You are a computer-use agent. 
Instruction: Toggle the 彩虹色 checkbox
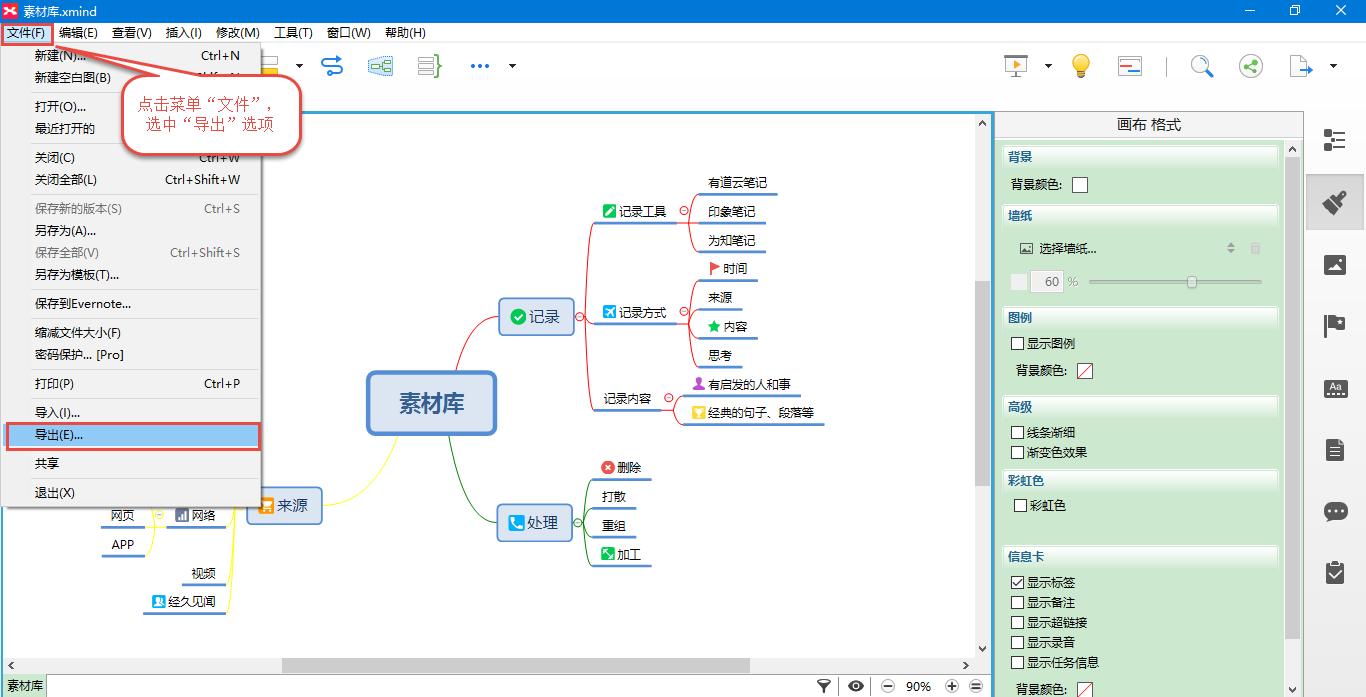[1021, 506]
